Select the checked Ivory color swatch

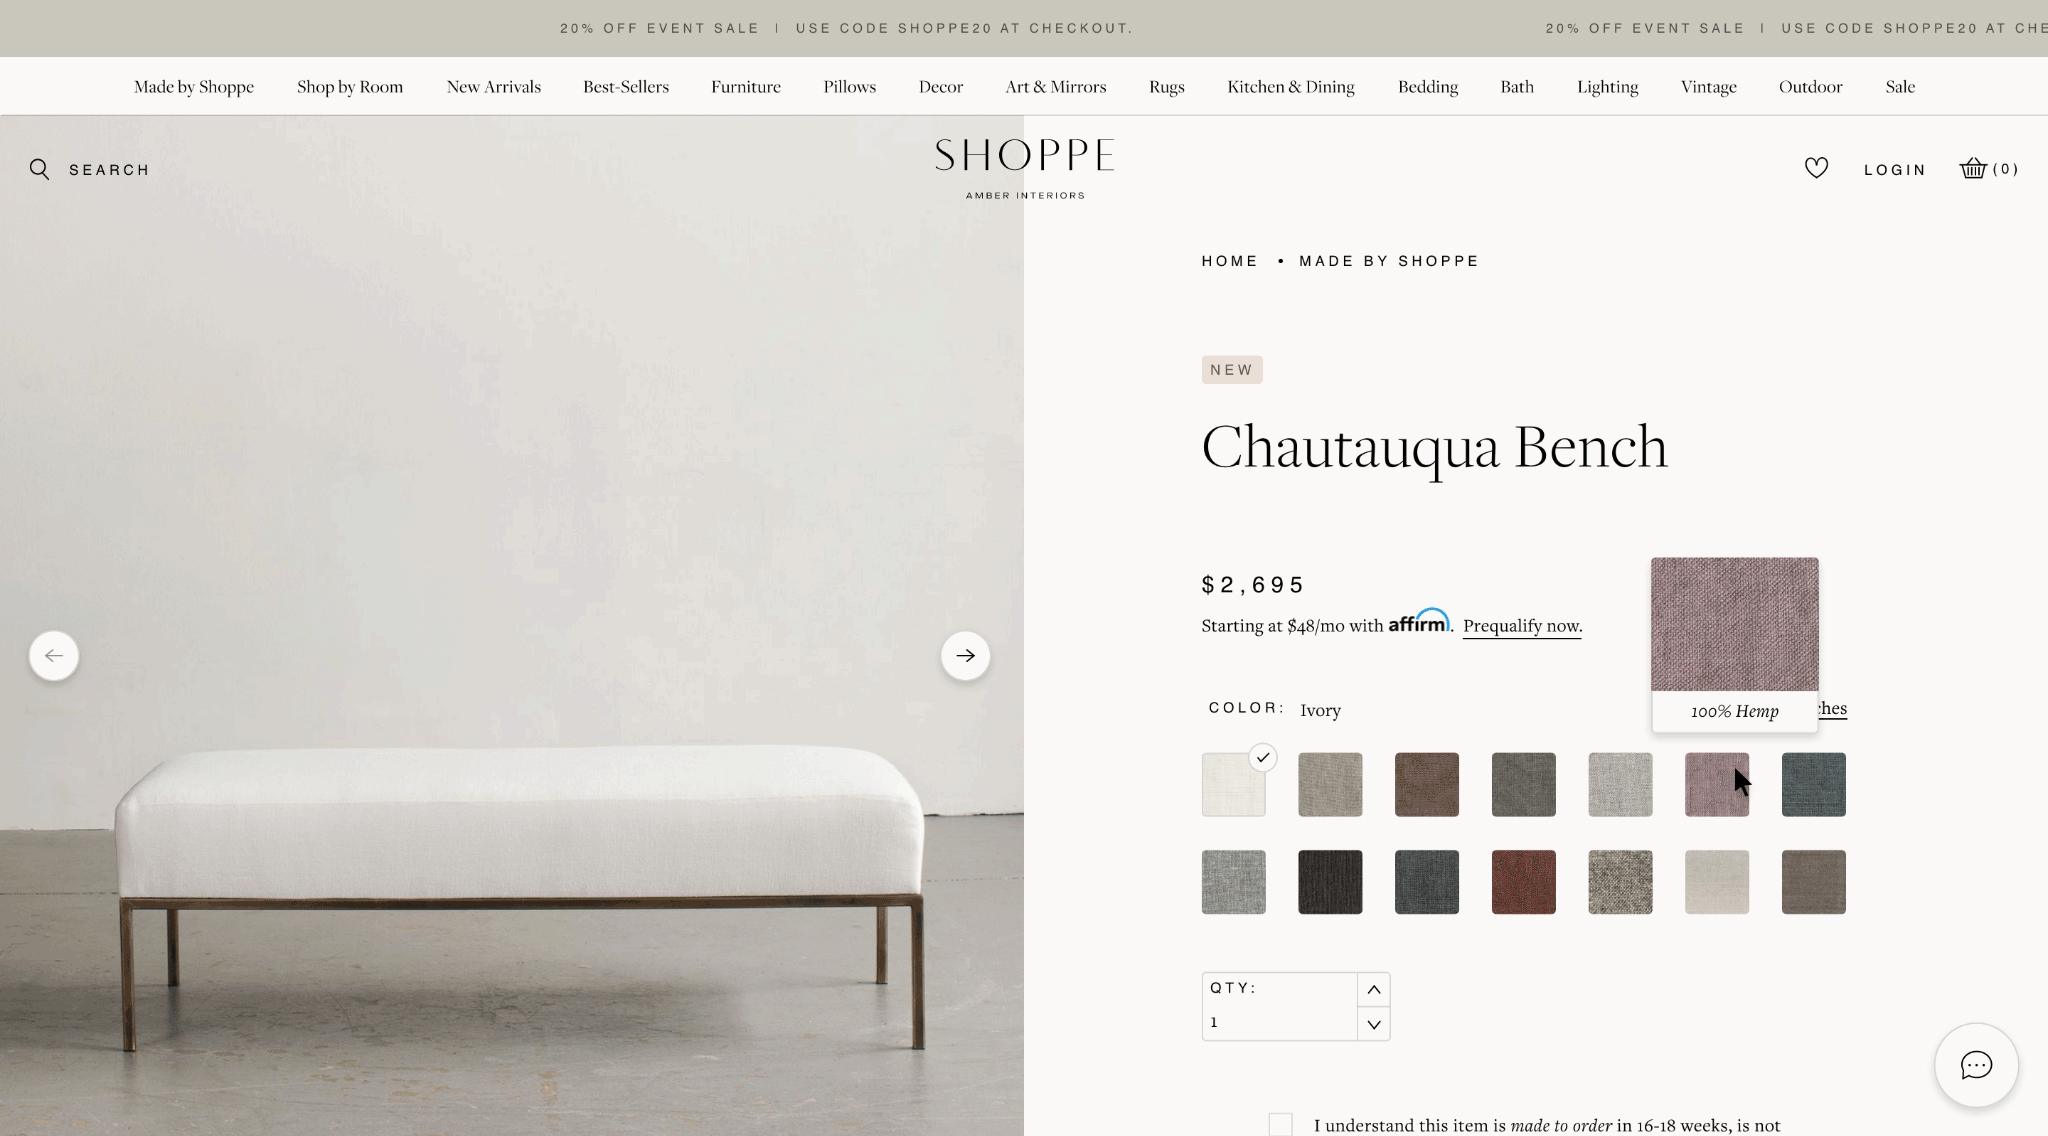[x=1233, y=785]
